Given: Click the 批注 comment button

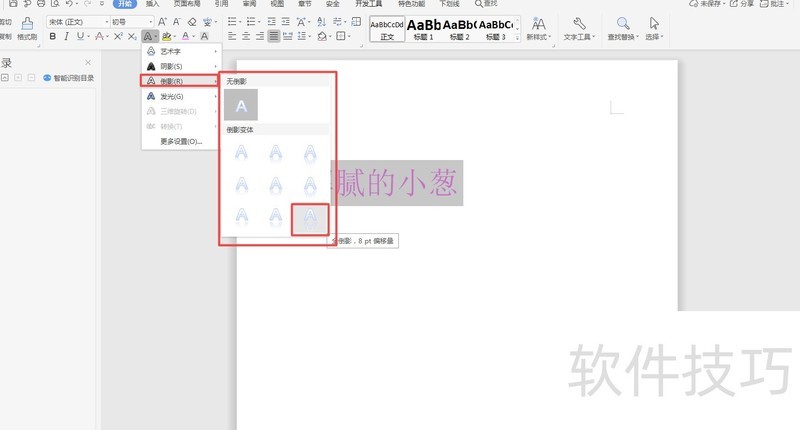Looking at the screenshot, I should coord(772,4).
